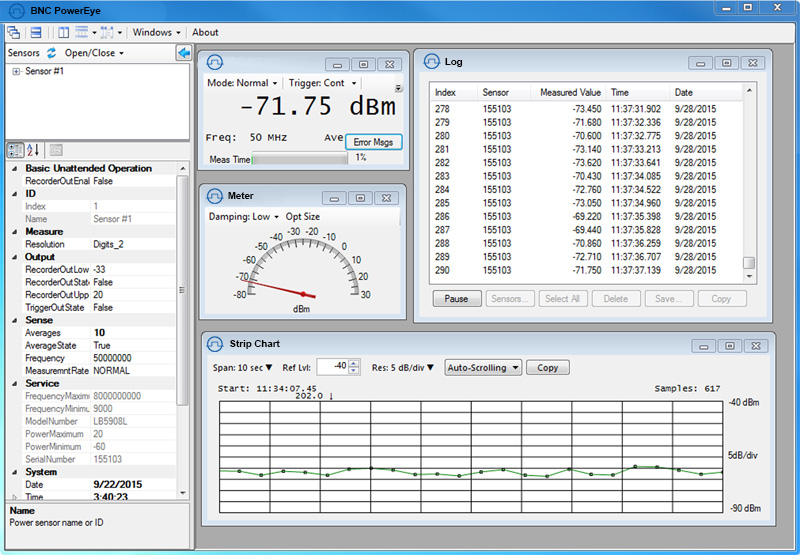The image size is (800, 555).
Task: Click the Property Pages icon in property grid
Action: (56, 150)
